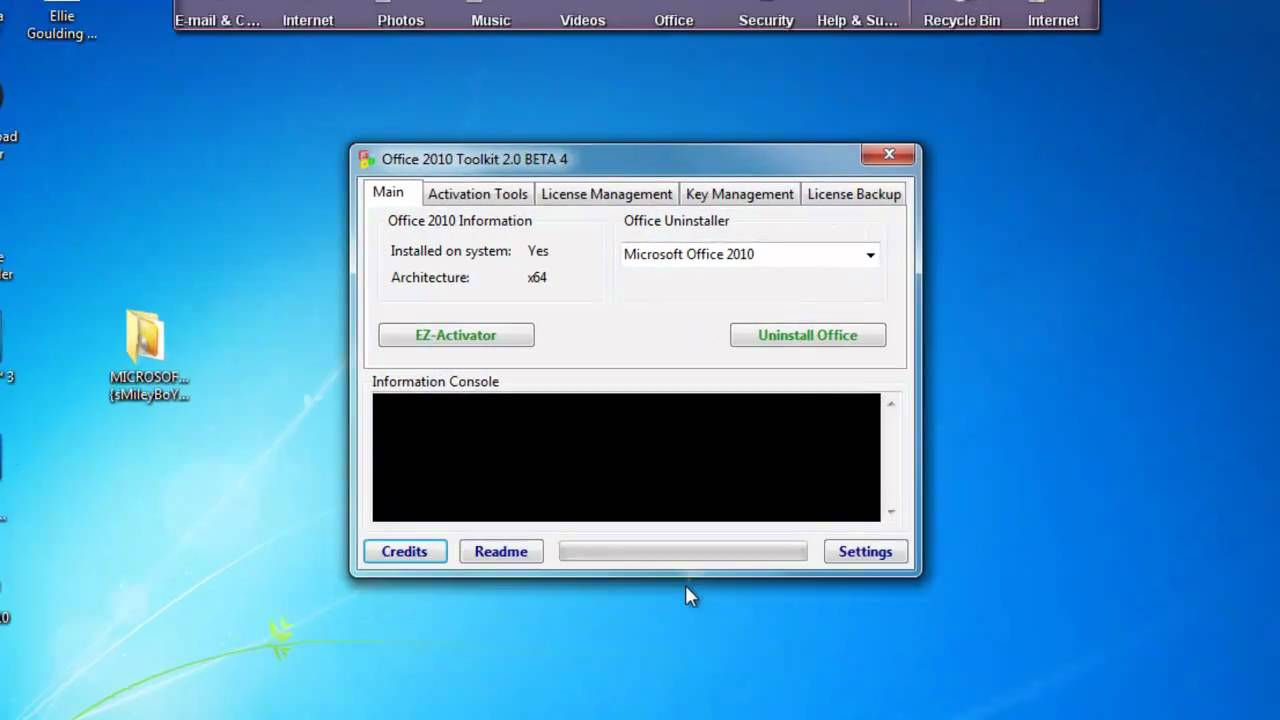Open the Office item in top bar
Viewport: 1280px width, 720px height.
(x=674, y=20)
